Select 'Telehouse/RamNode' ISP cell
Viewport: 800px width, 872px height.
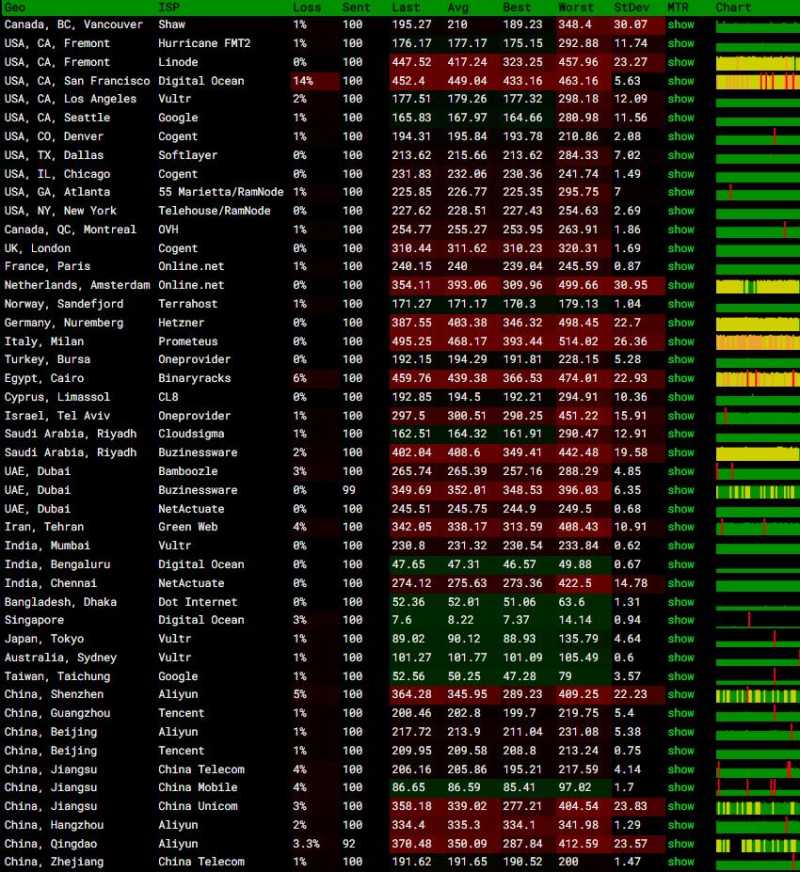214,211
